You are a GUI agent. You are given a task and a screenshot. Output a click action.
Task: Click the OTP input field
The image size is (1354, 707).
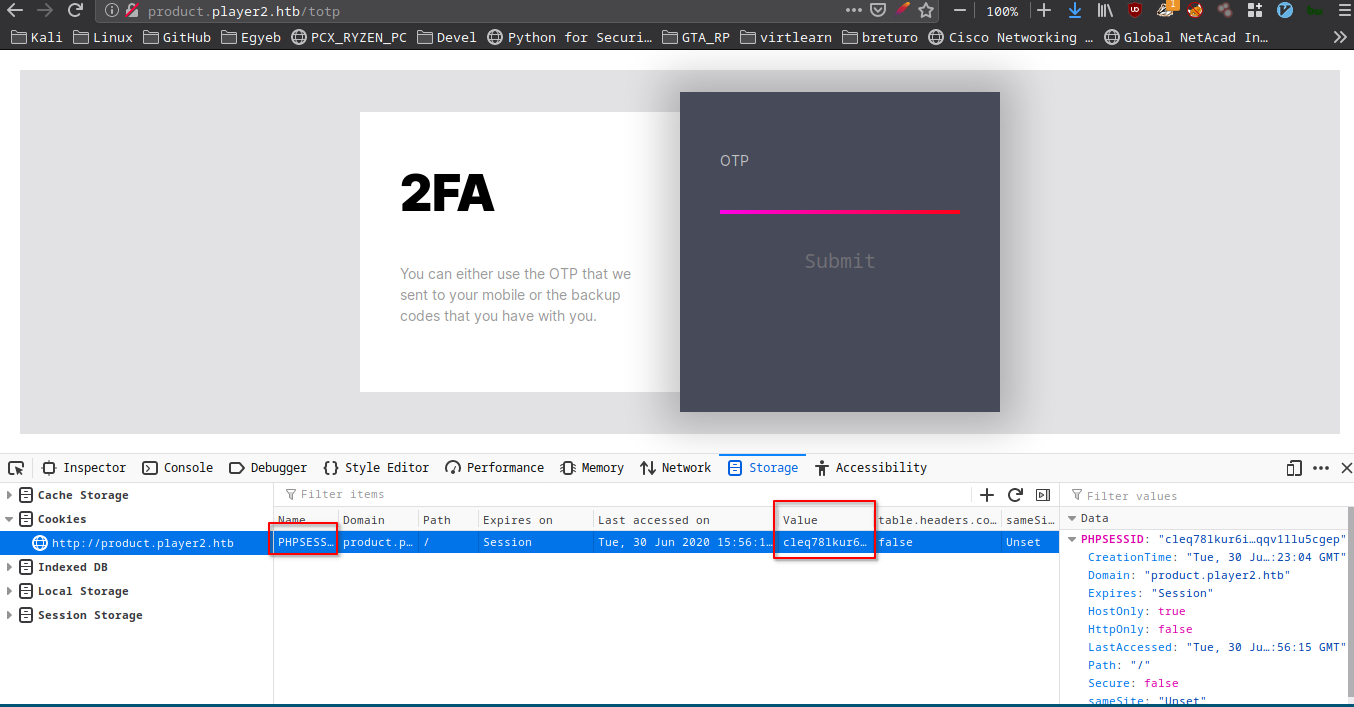[x=839, y=190]
